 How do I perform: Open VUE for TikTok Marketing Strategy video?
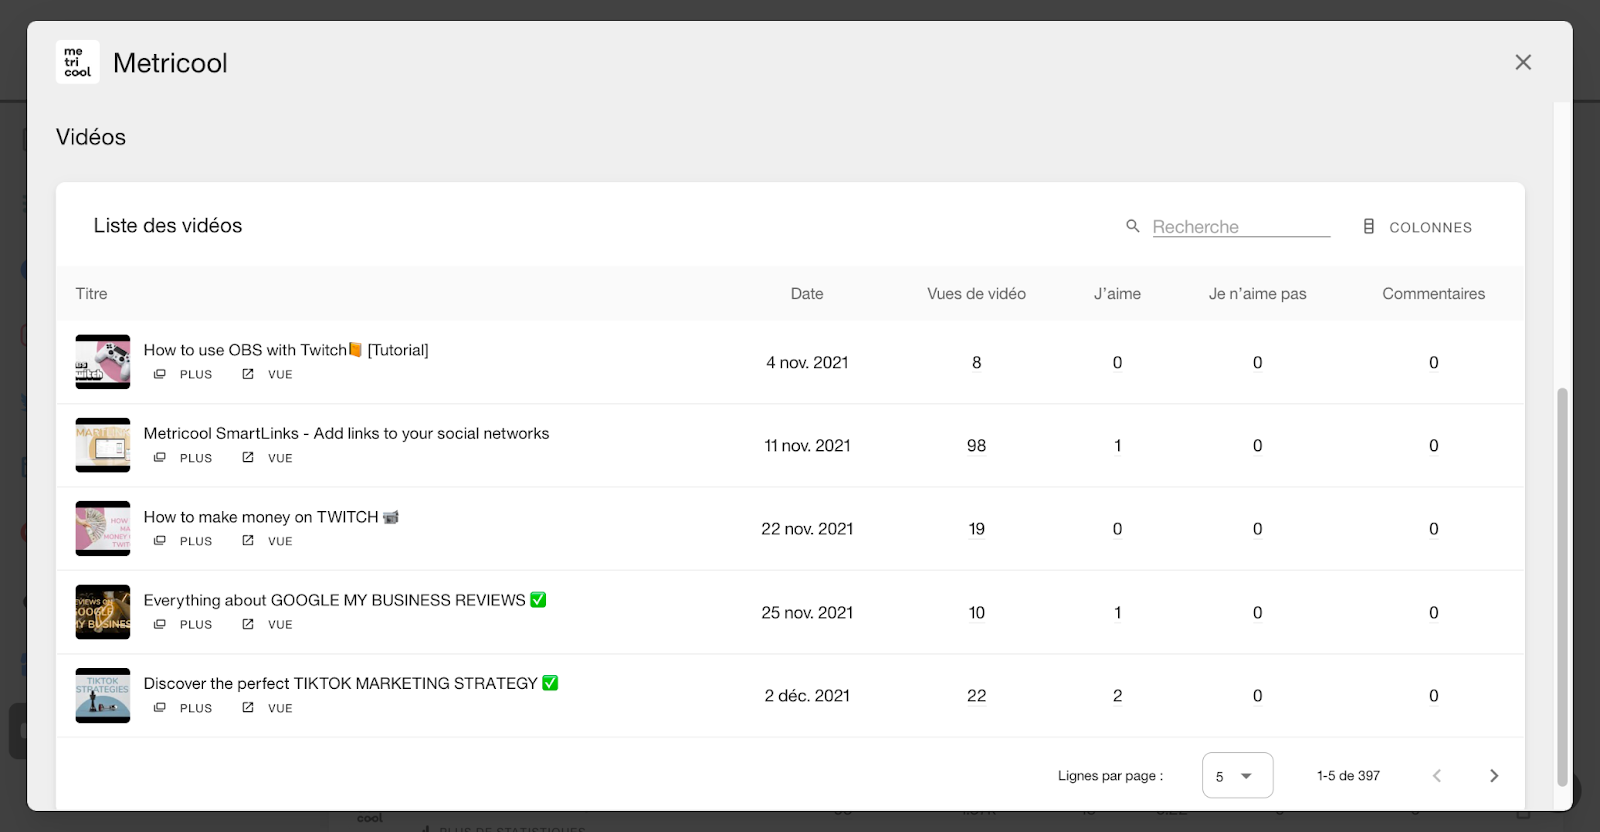coord(267,708)
